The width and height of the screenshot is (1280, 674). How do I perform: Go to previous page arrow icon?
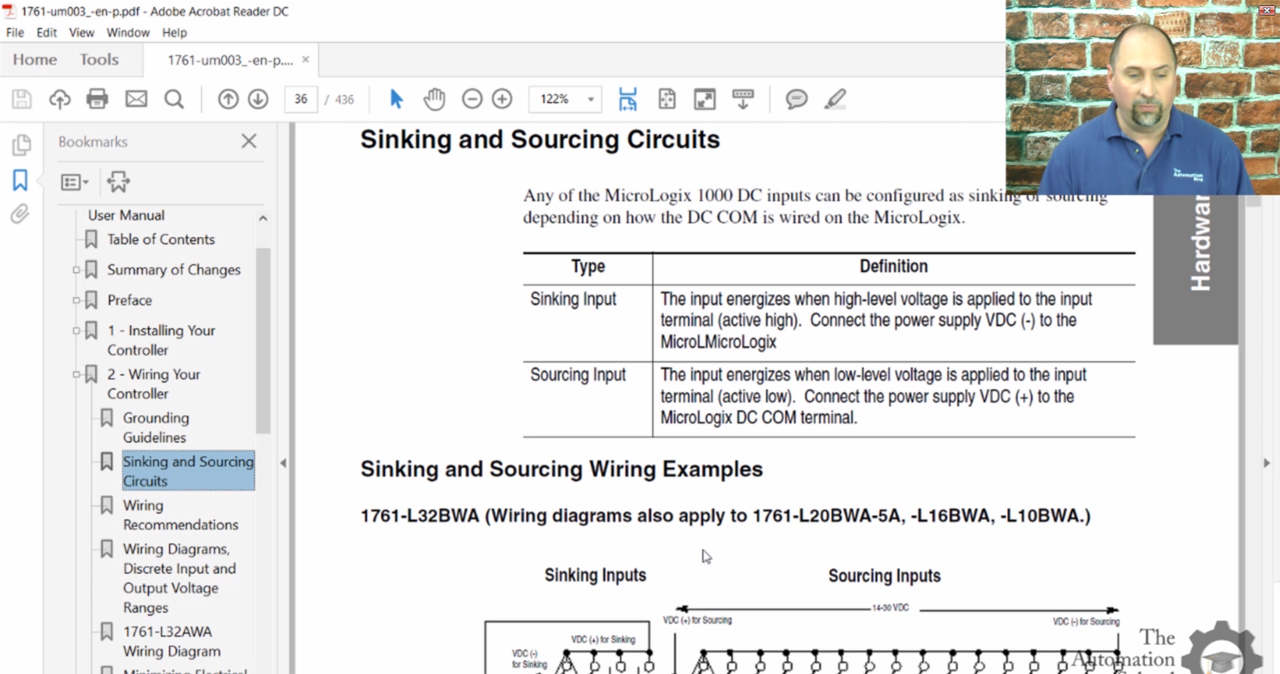coord(228,99)
